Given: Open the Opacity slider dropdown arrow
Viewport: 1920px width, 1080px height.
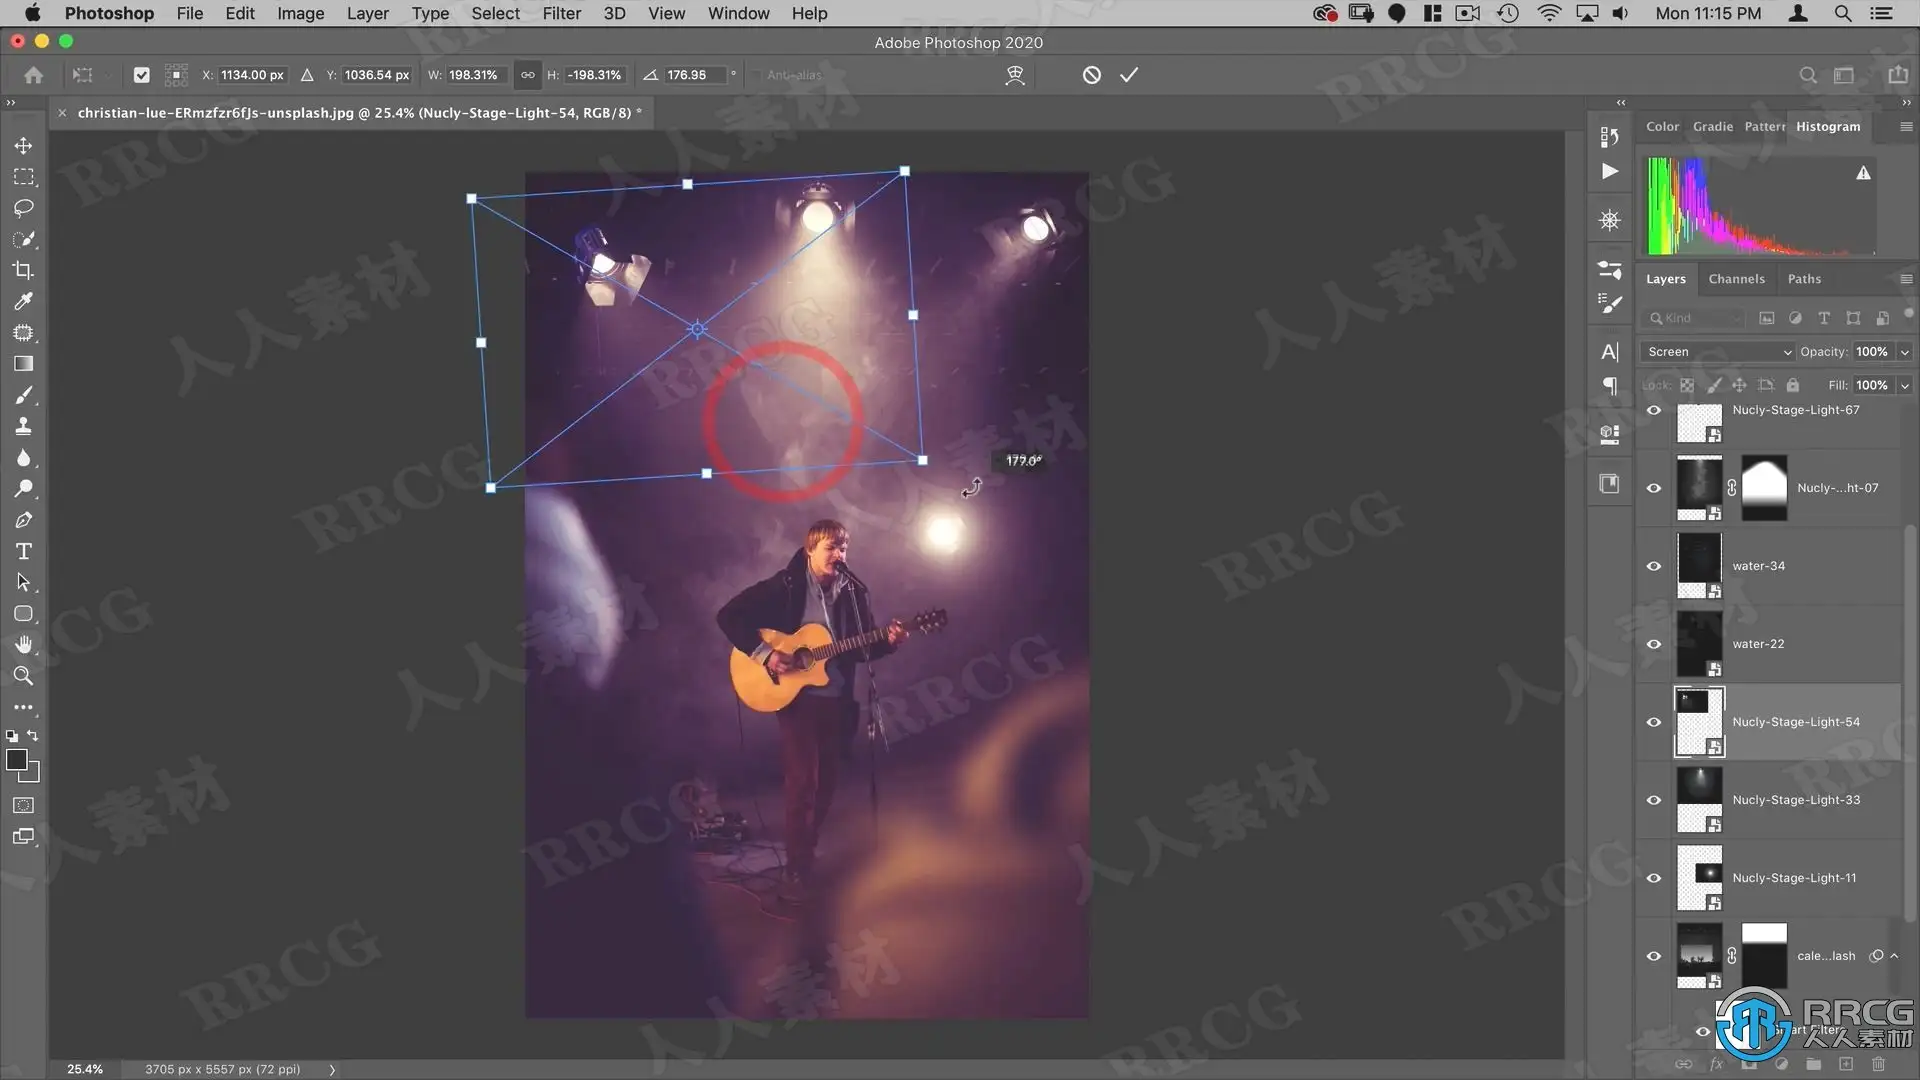Looking at the screenshot, I should click(x=1905, y=352).
